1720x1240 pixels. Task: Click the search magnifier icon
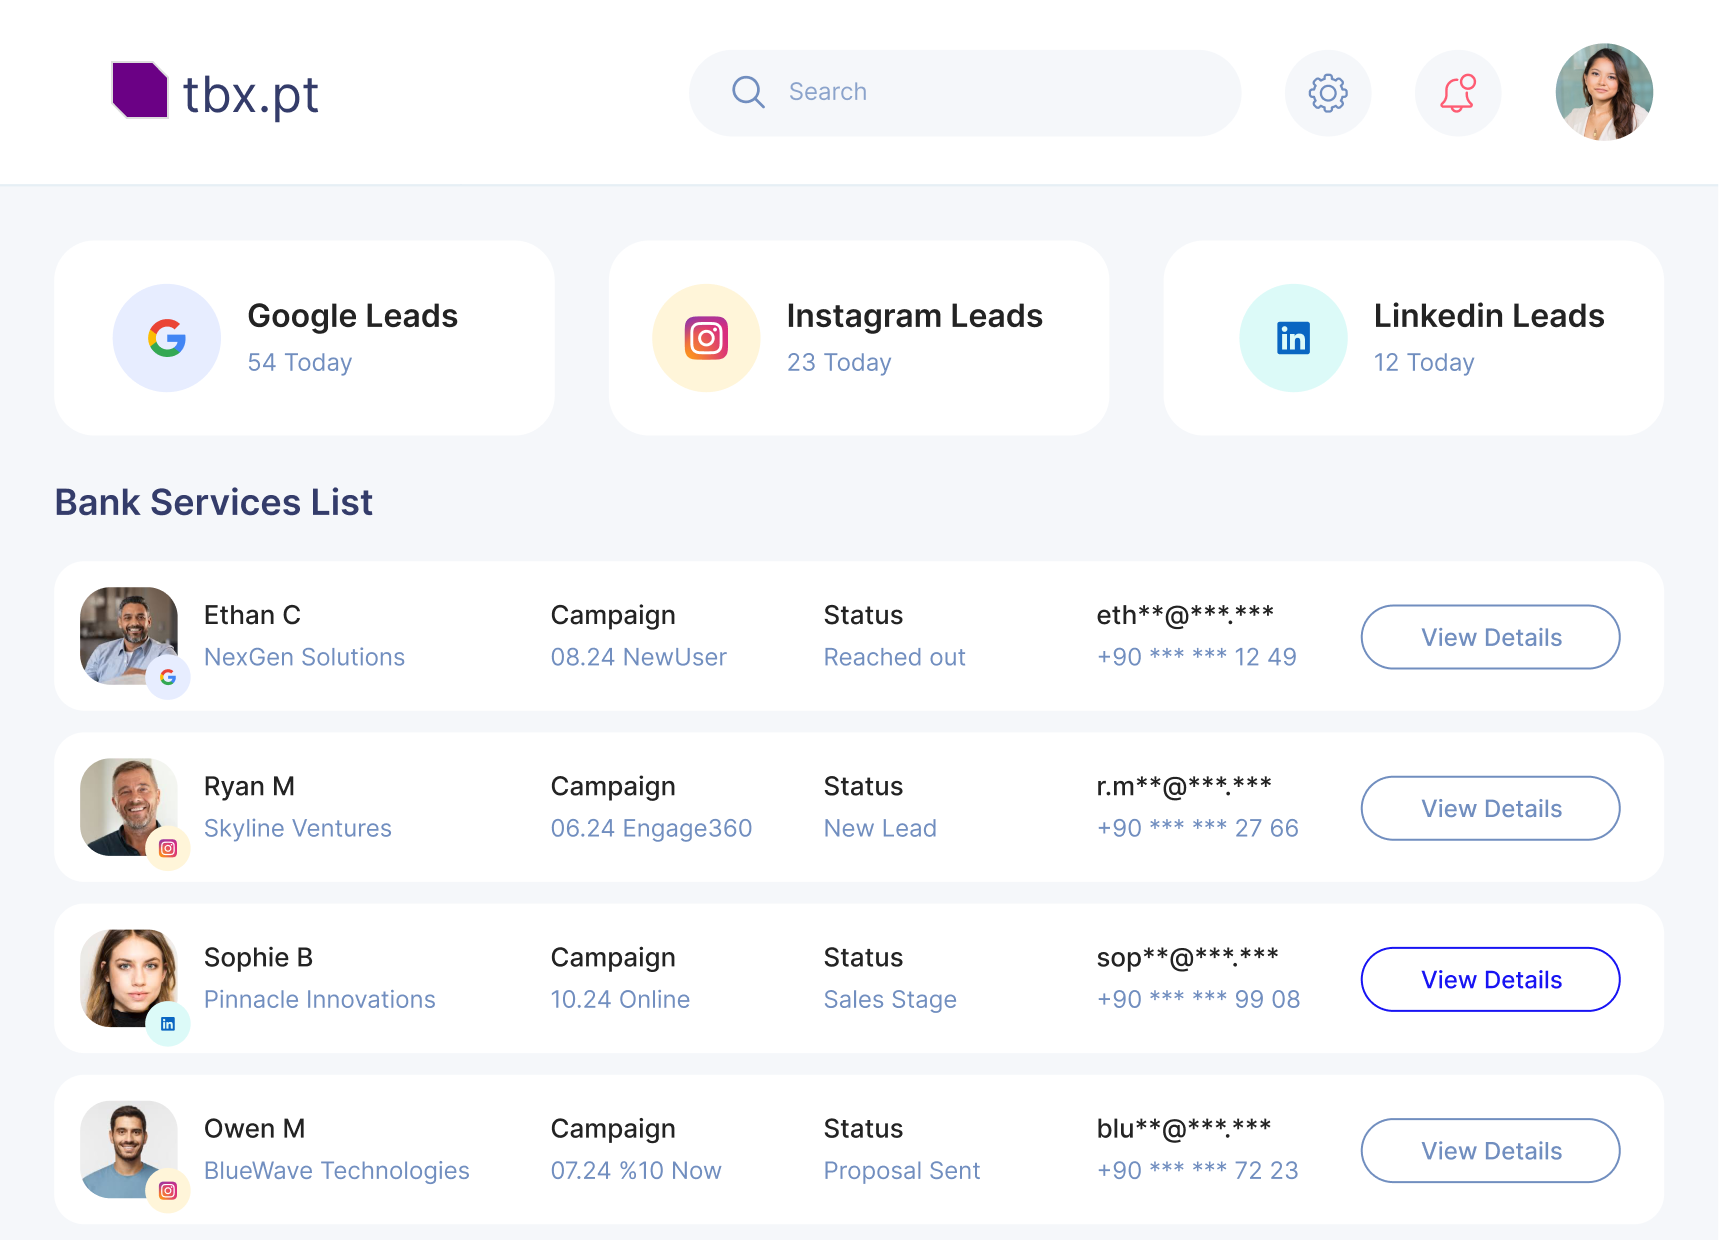coord(747,92)
